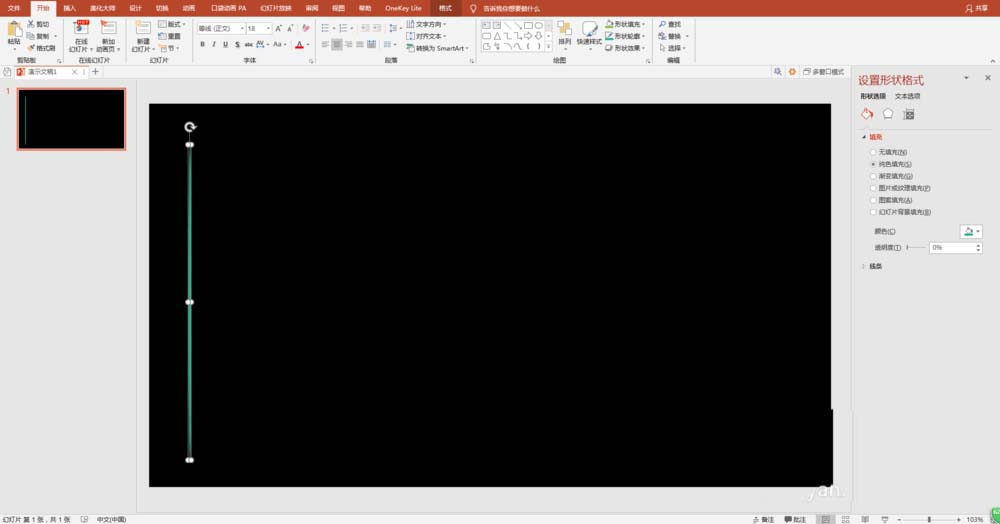Open Text Direction (文字方向) dropdown
Image resolution: width=1000 pixels, height=524 pixels.
click(x=426, y=24)
